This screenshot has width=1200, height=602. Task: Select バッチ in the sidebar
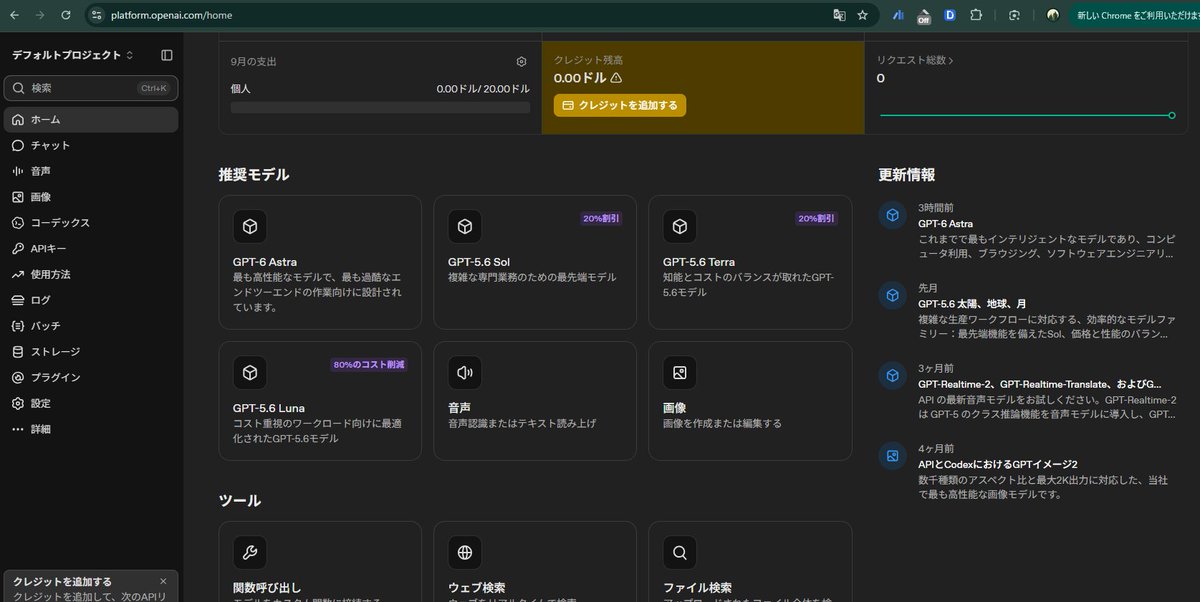[x=91, y=326]
